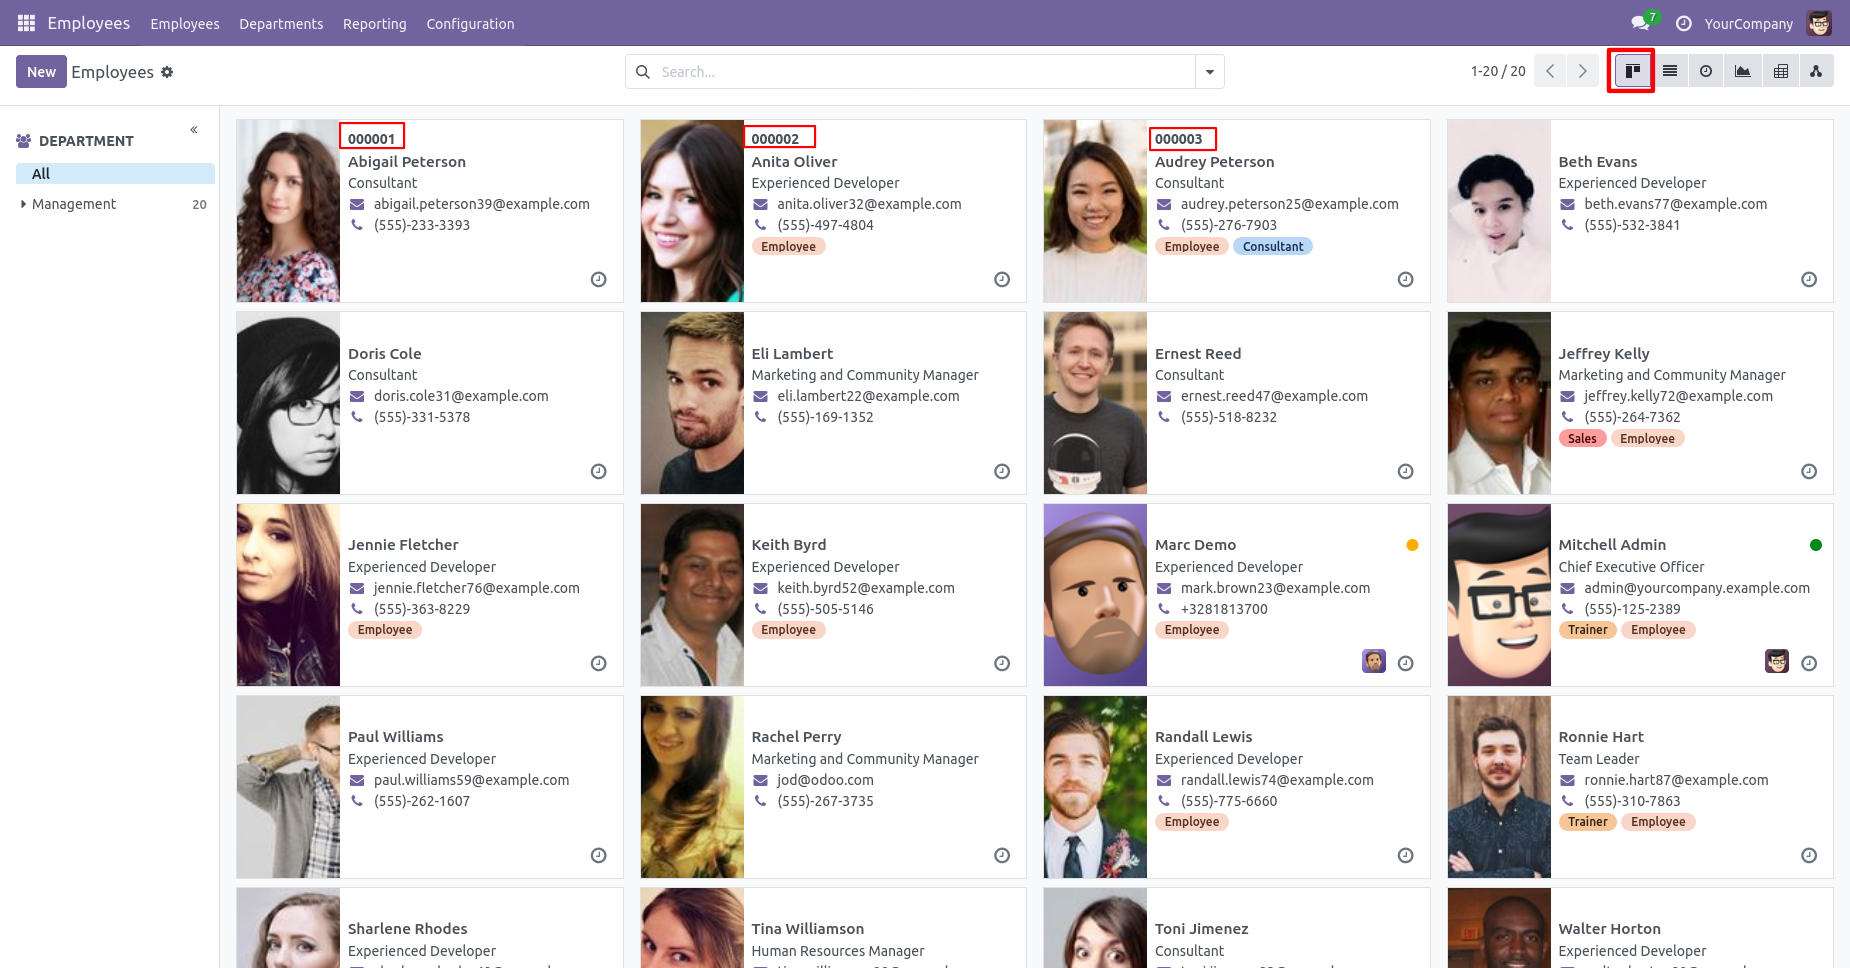Click Paul Williams phone (555)-262-1607
1850x968 pixels.
[422, 801]
